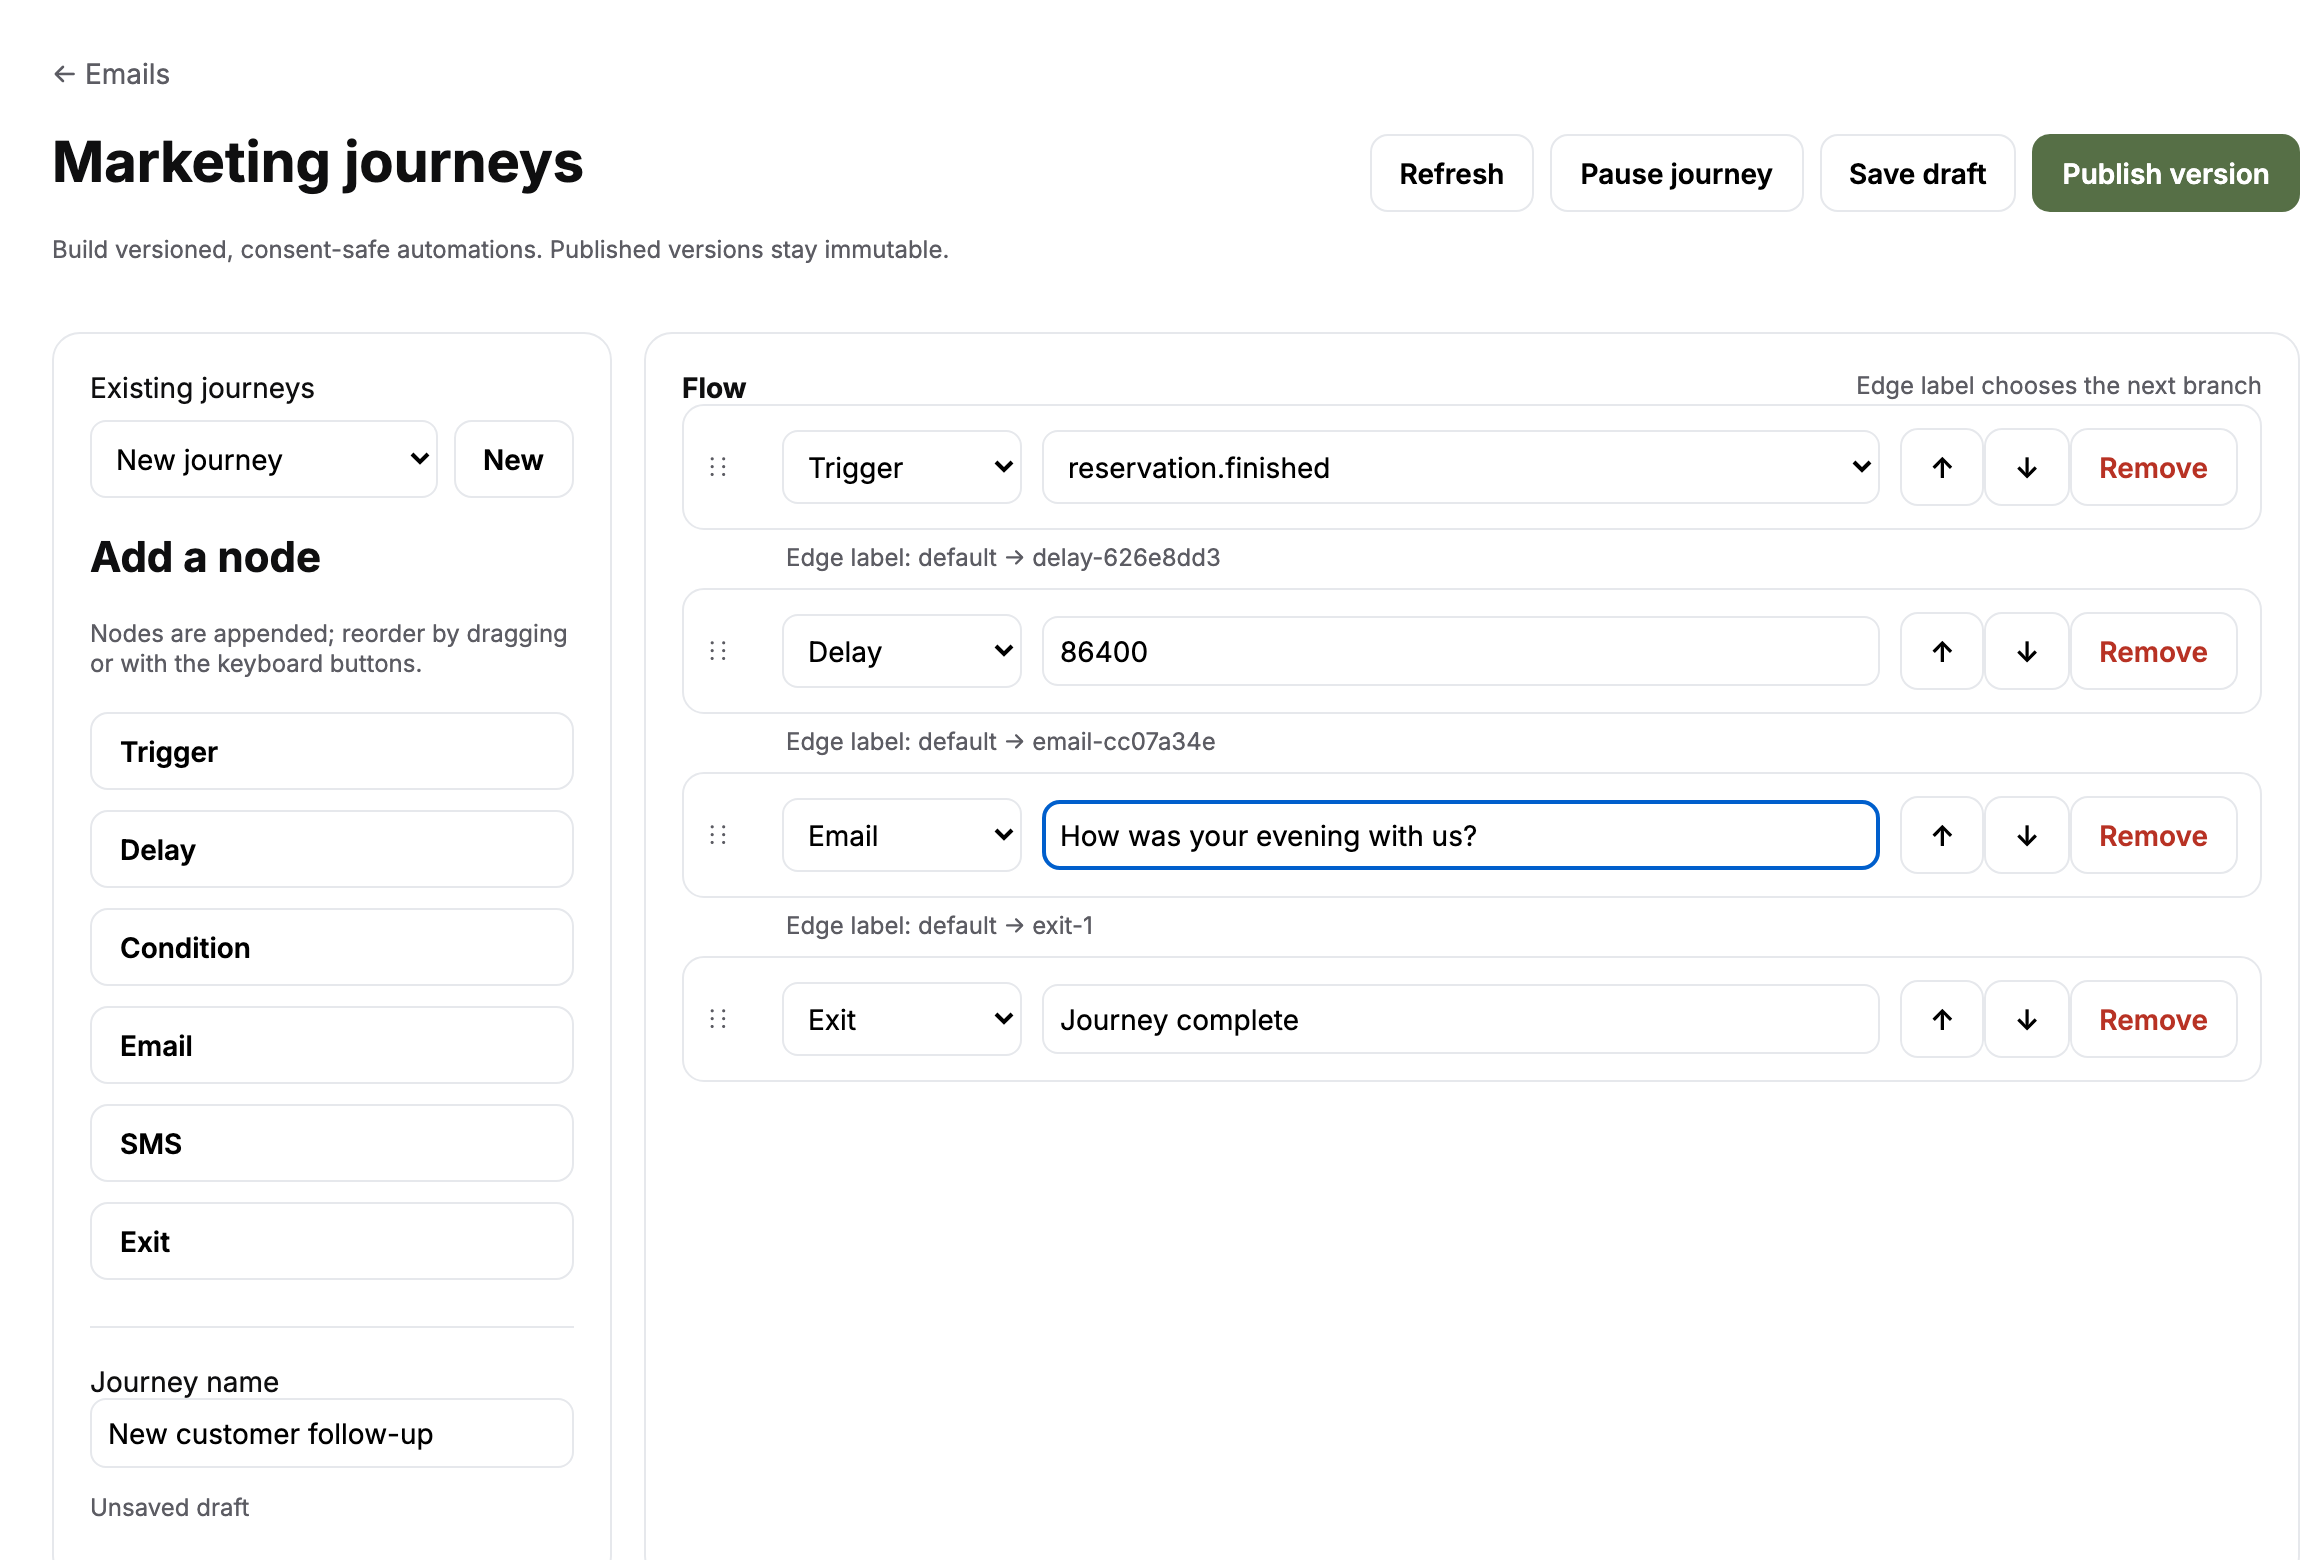Grab the Delay row drag handle
The image size is (2320, 1560).
tap(718, 651)
